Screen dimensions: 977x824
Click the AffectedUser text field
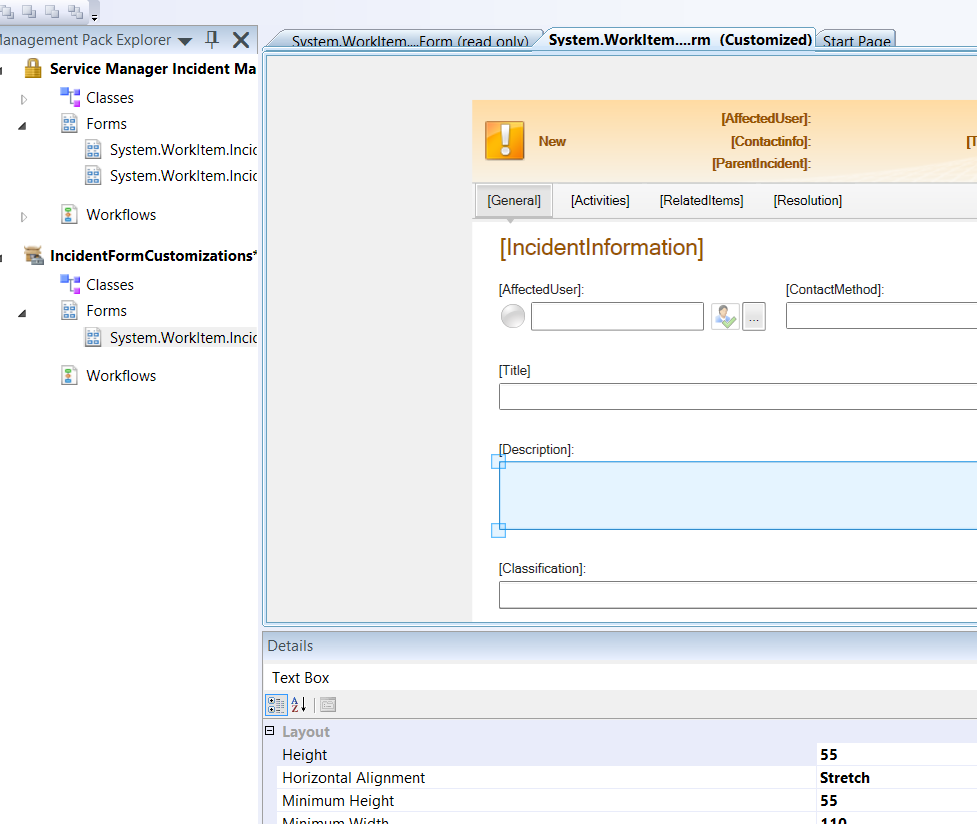(617, 316)
